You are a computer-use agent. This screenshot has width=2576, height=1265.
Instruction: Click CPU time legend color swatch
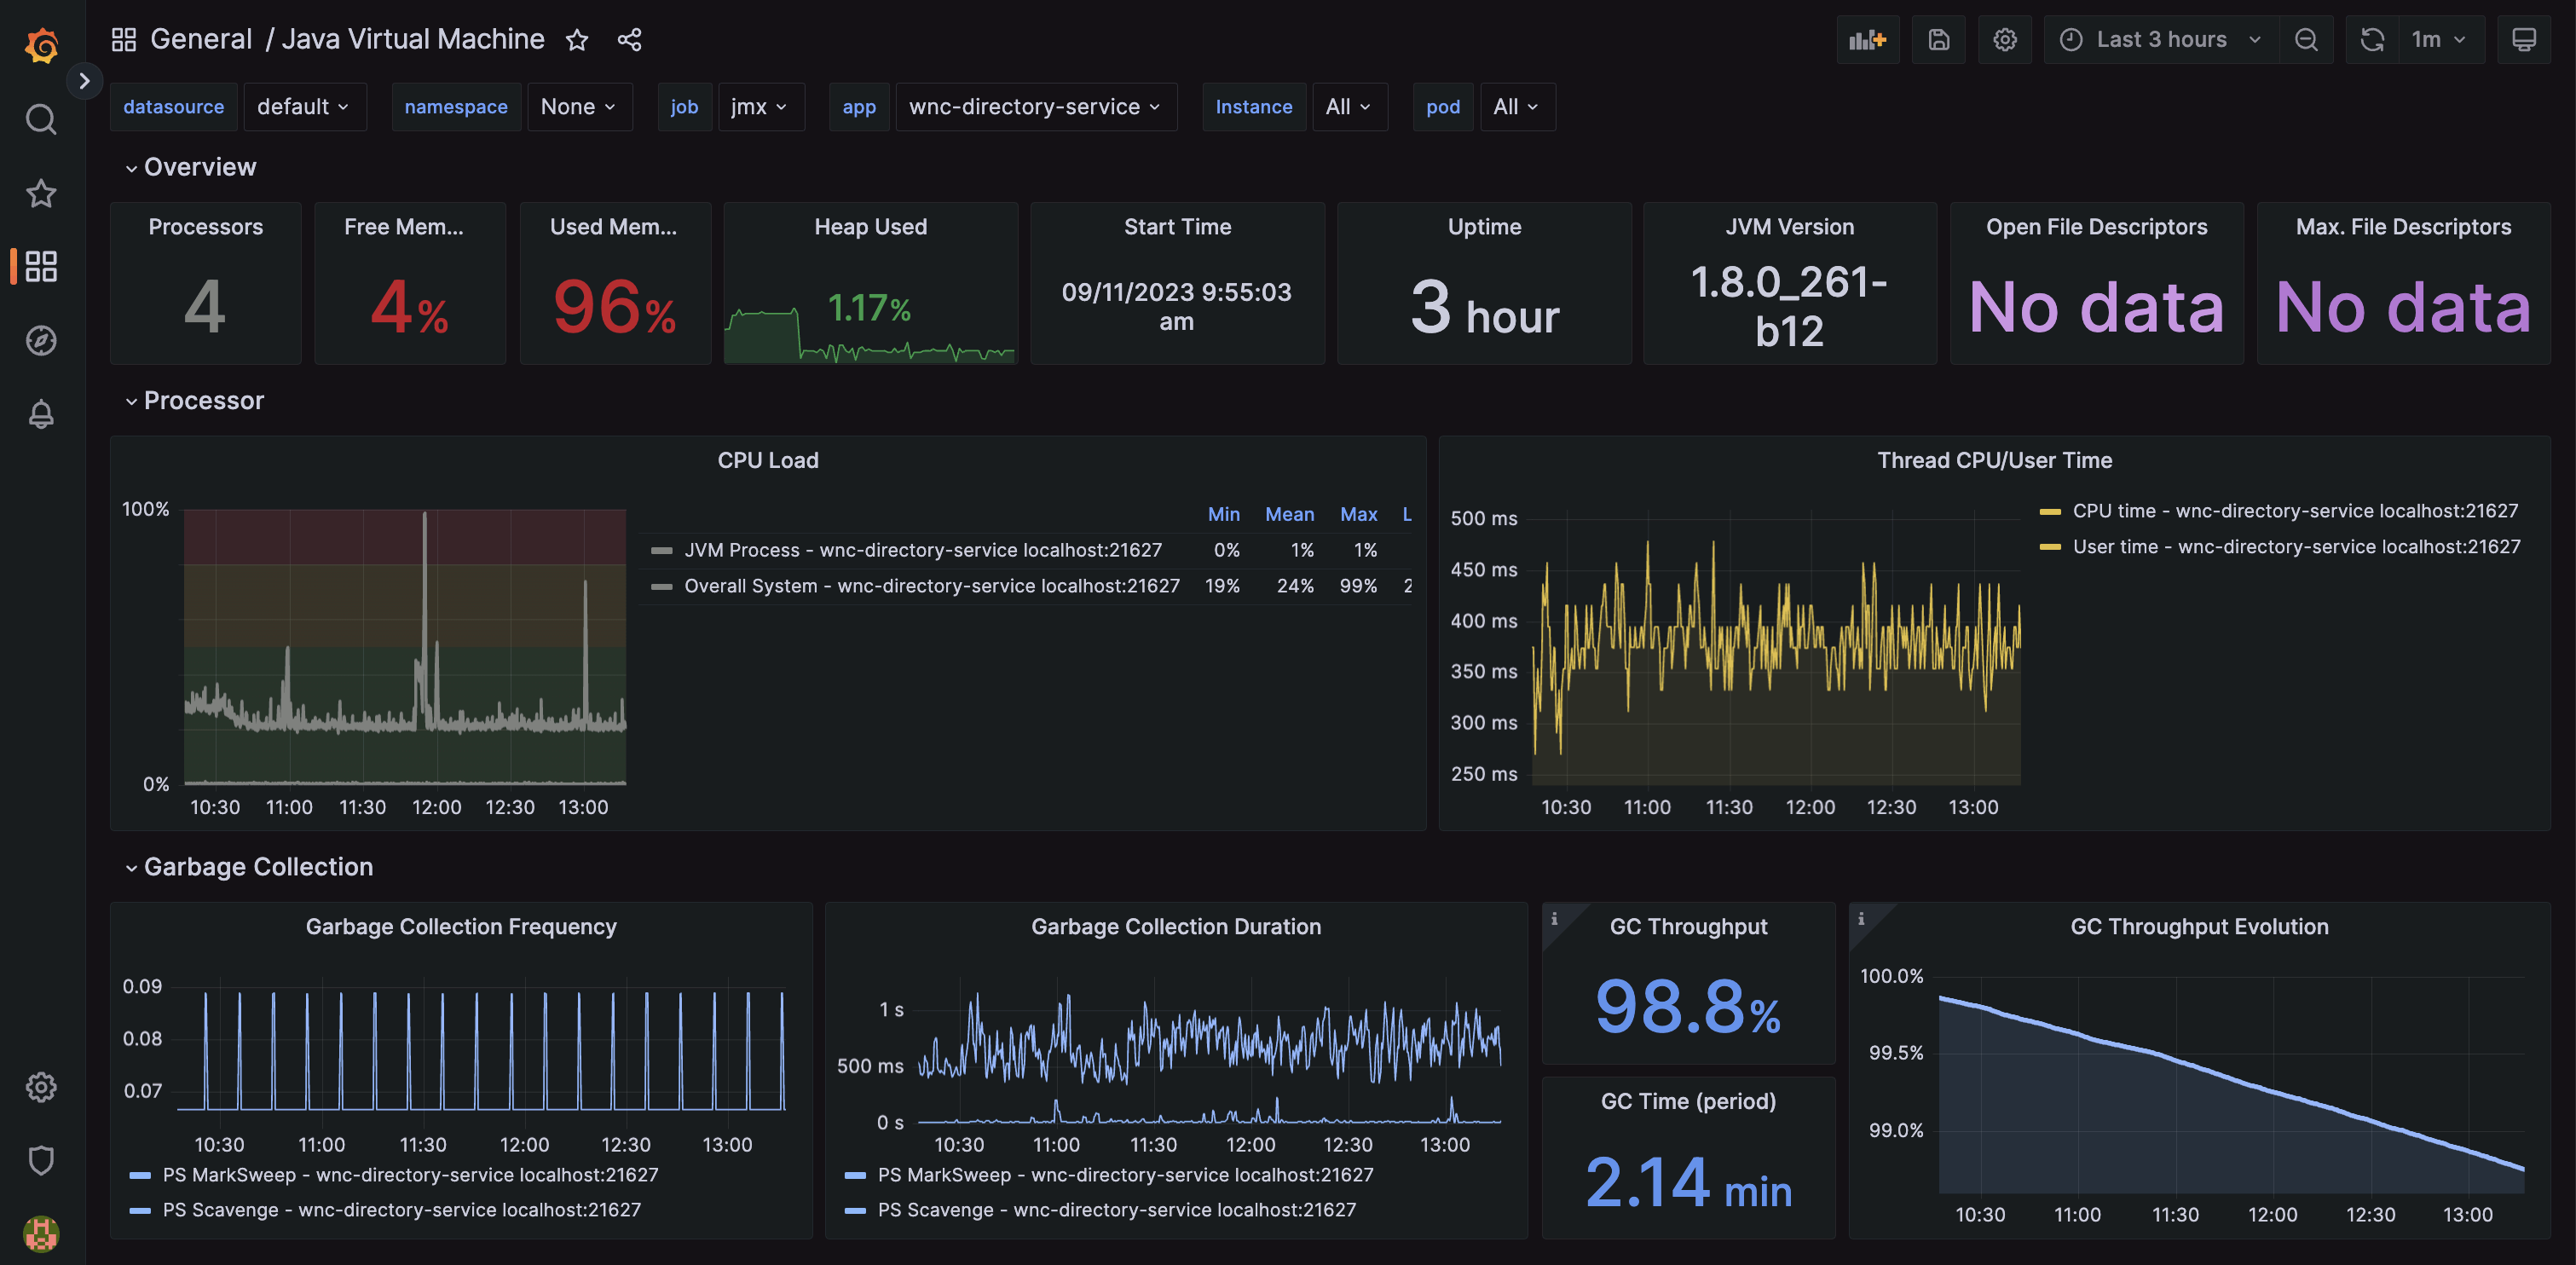2050,511
